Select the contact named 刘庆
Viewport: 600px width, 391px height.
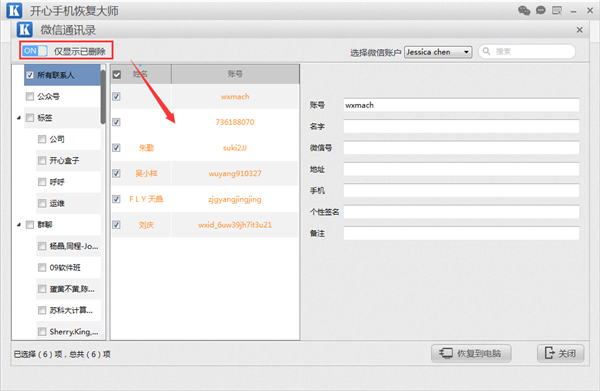click(x=146, y=225)
